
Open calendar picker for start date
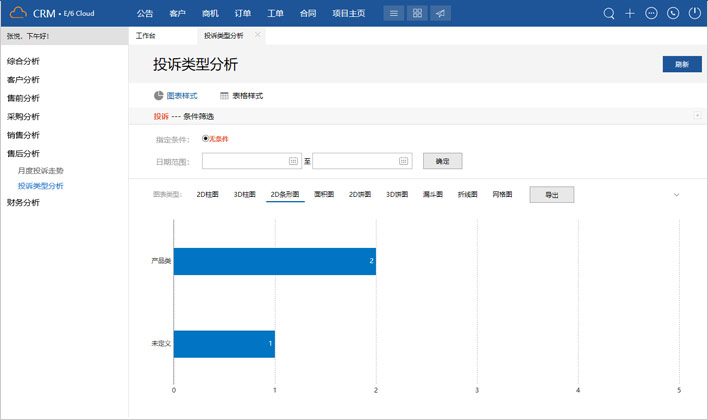(x=293, y=160)
